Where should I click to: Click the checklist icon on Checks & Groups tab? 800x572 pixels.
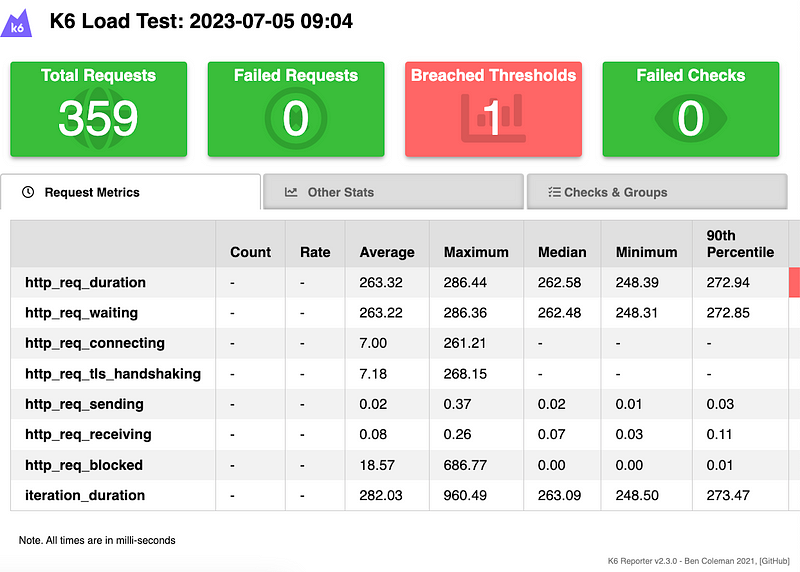pyautogui.click(x=554, y=192)
